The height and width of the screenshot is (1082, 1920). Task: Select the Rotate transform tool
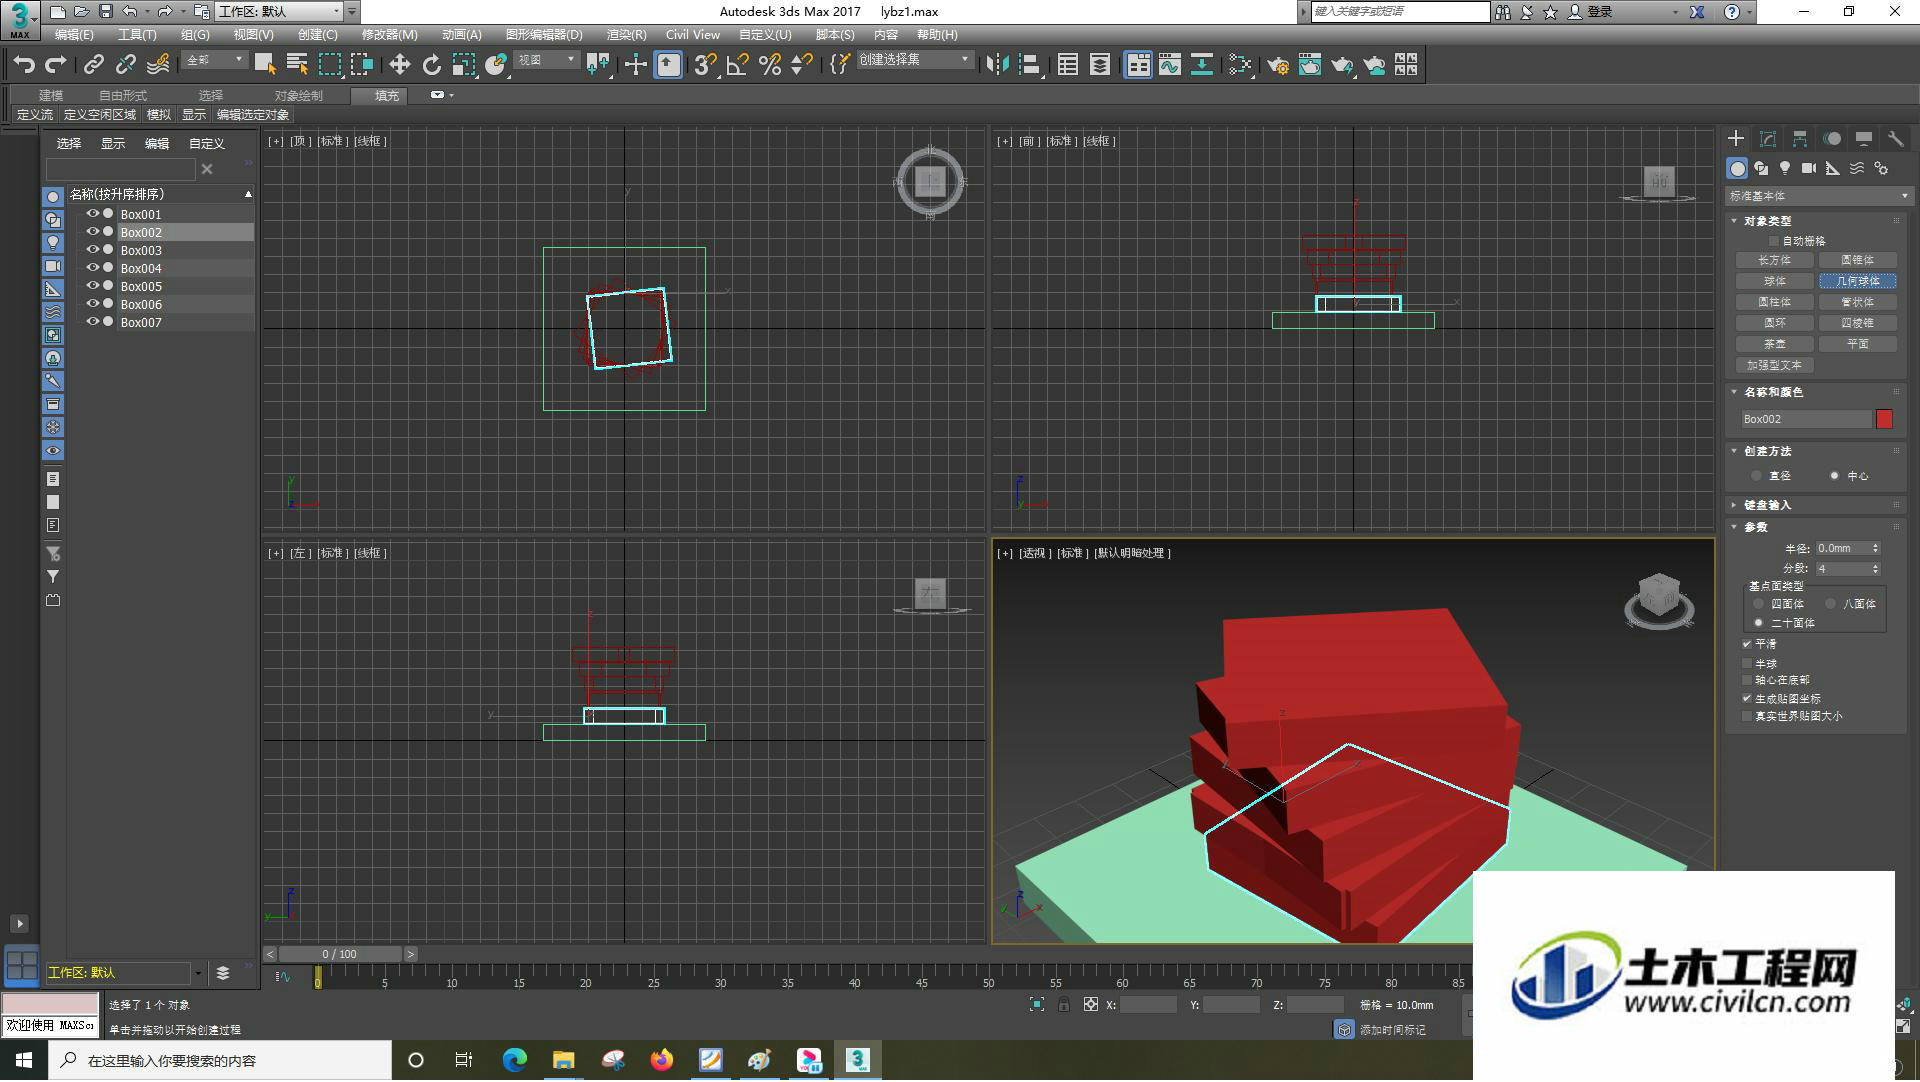click(431, 65)
